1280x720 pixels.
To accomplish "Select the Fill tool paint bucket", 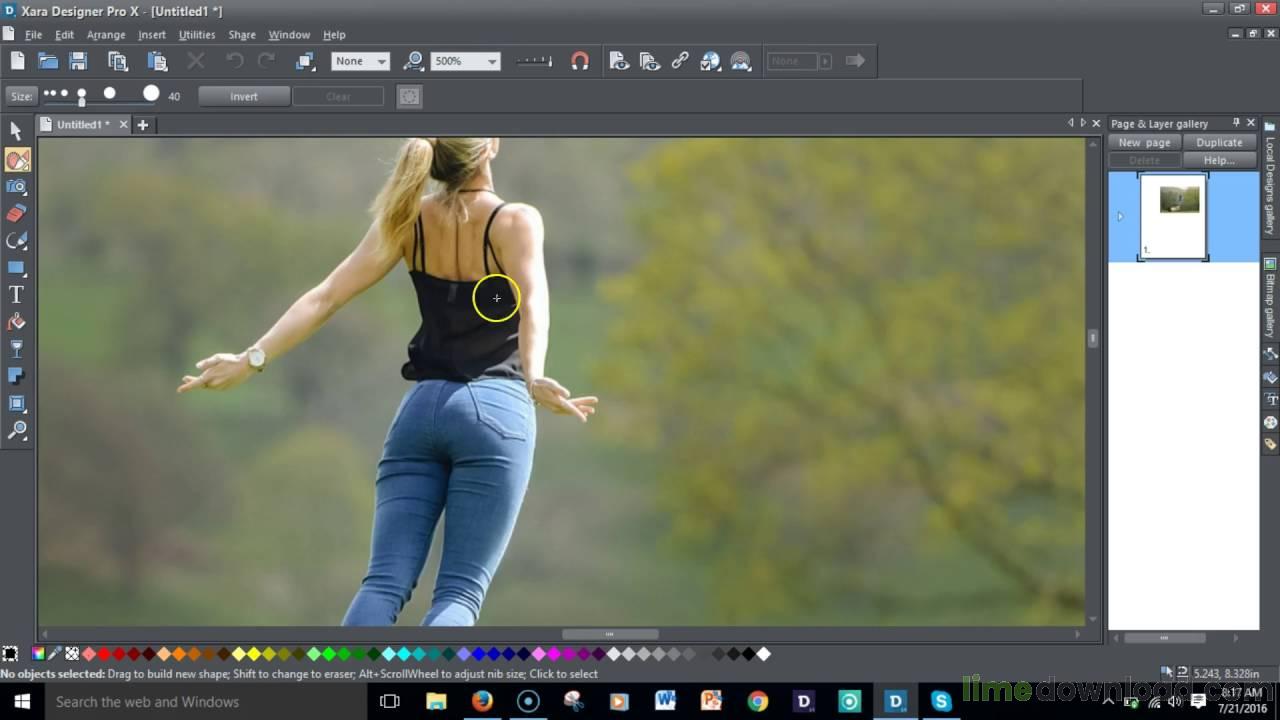I will [x=16, y=321].
